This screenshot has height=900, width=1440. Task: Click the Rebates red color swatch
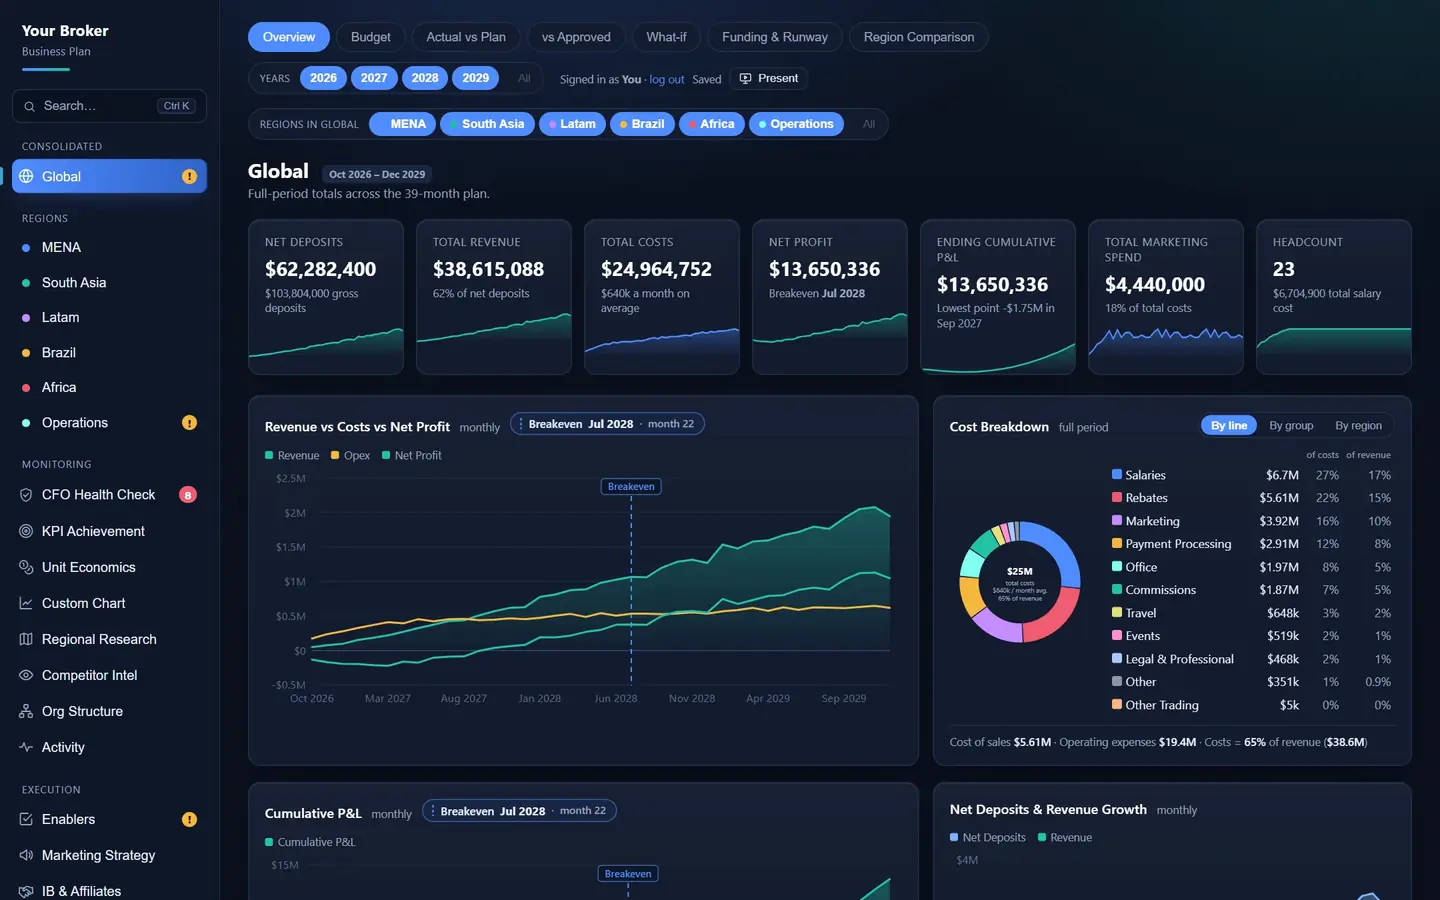tap(1117, 498)
